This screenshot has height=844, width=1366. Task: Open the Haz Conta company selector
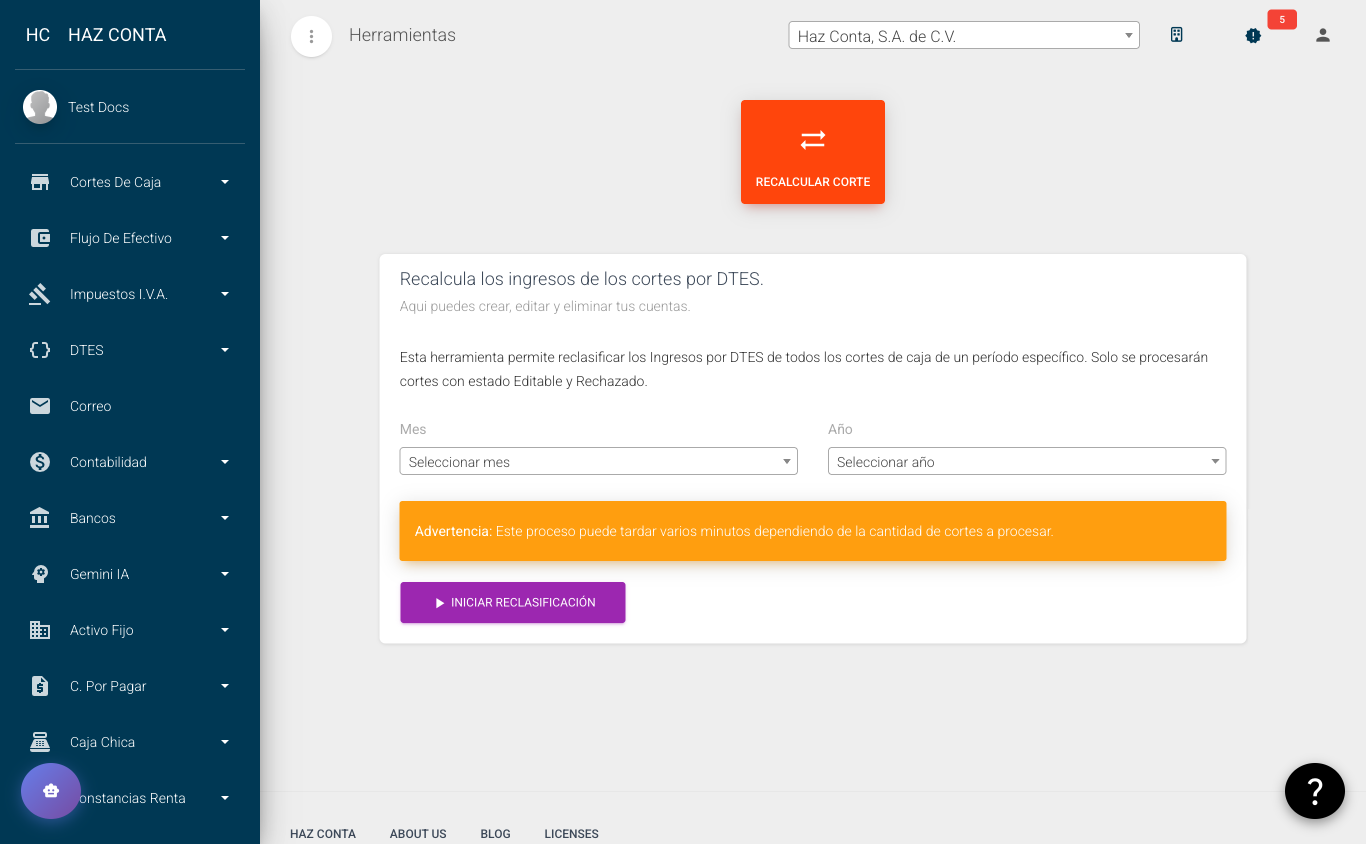coord(963,36)
